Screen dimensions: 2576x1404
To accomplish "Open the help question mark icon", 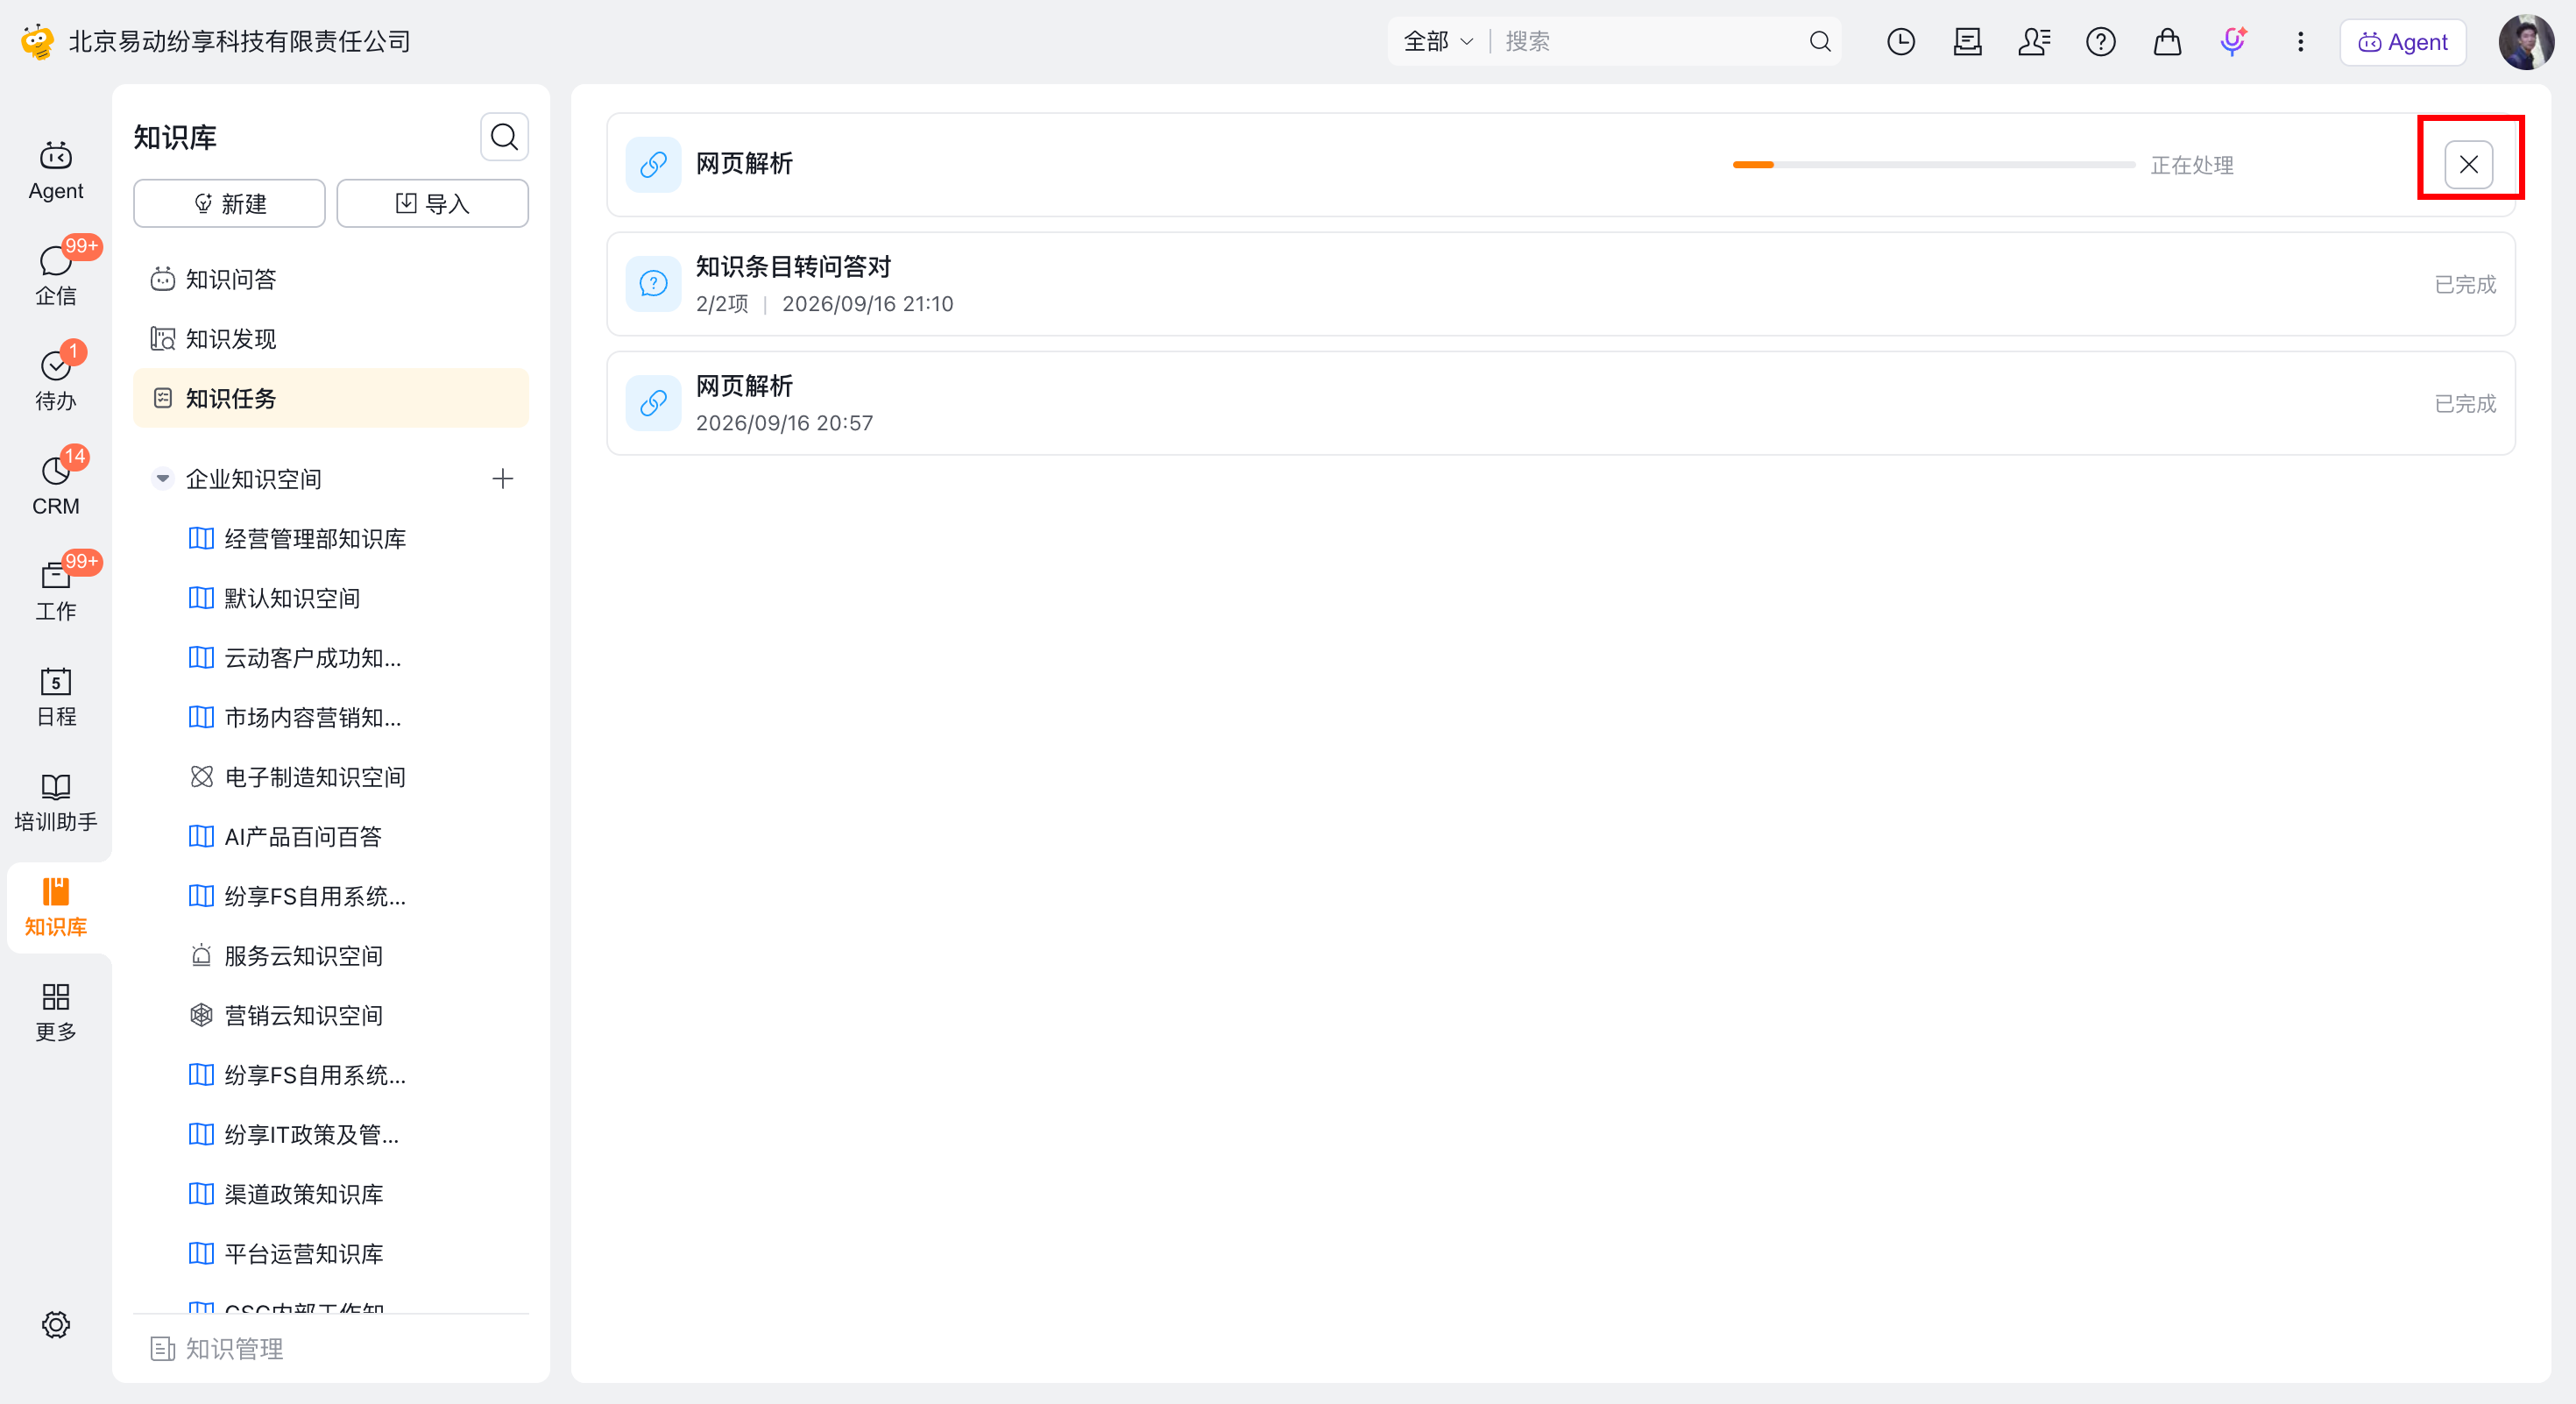I will (x=2100, y=42).
